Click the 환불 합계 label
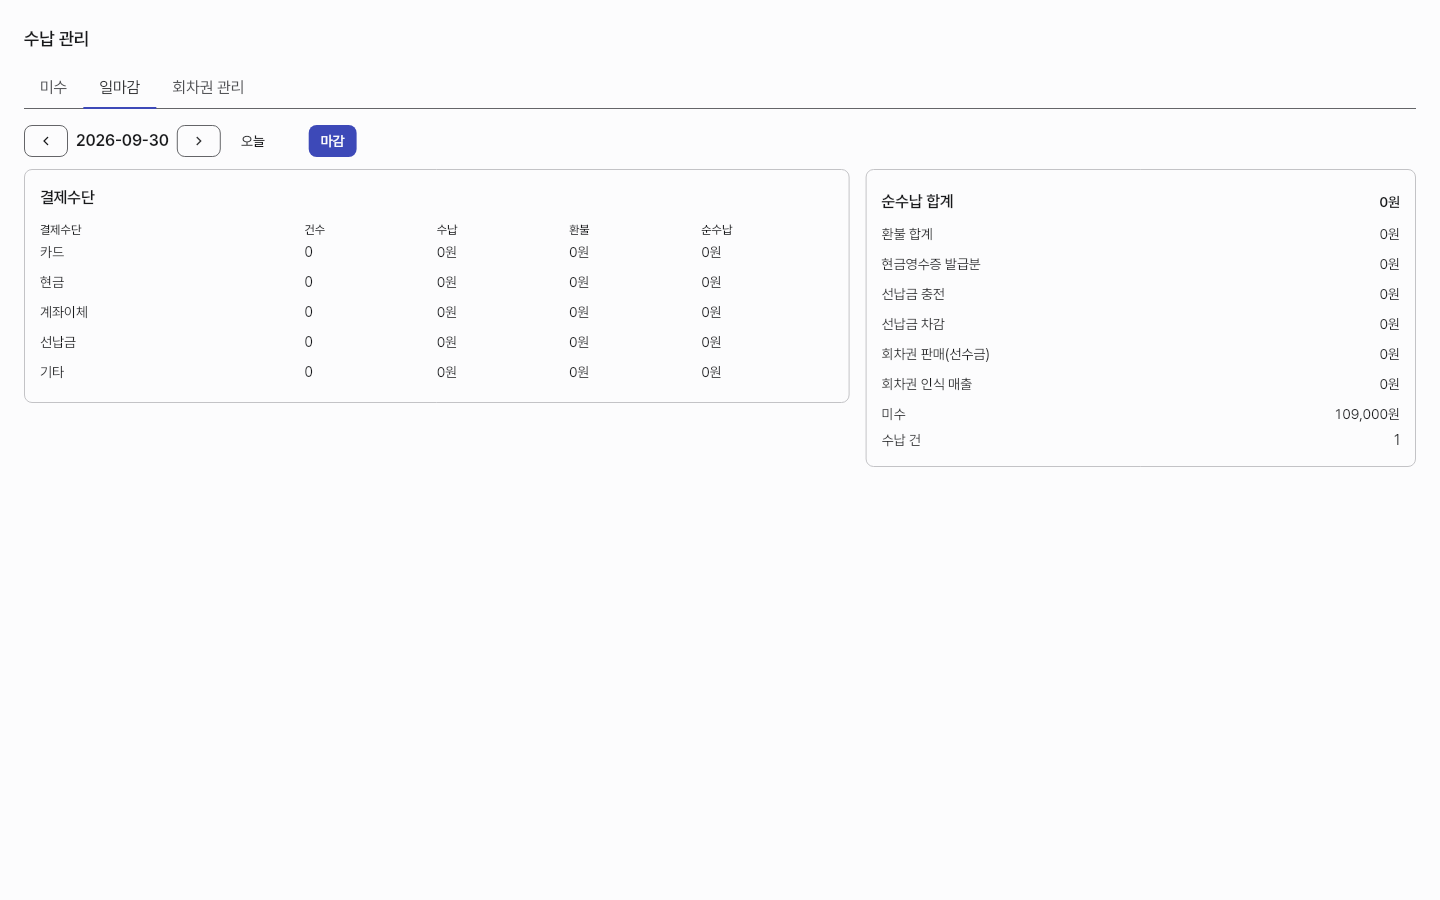 pos(907,234)
